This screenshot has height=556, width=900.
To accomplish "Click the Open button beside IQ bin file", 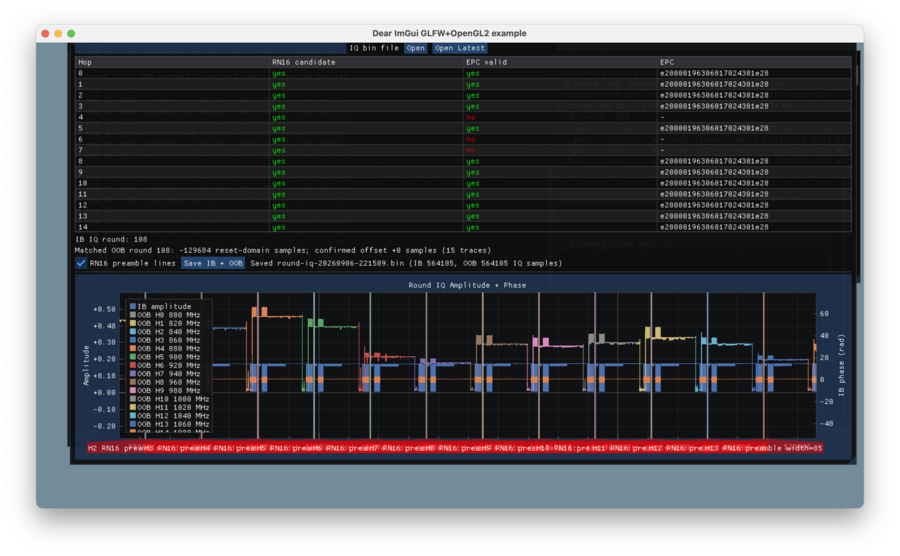I will [x=415, y=48].
